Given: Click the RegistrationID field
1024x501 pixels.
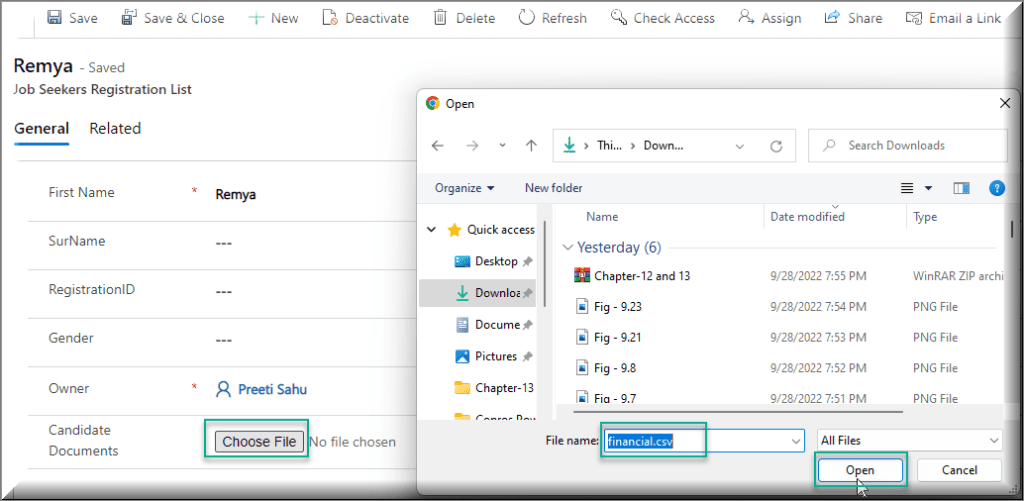Looking at the screenshot, I should (x=224, y=291).
